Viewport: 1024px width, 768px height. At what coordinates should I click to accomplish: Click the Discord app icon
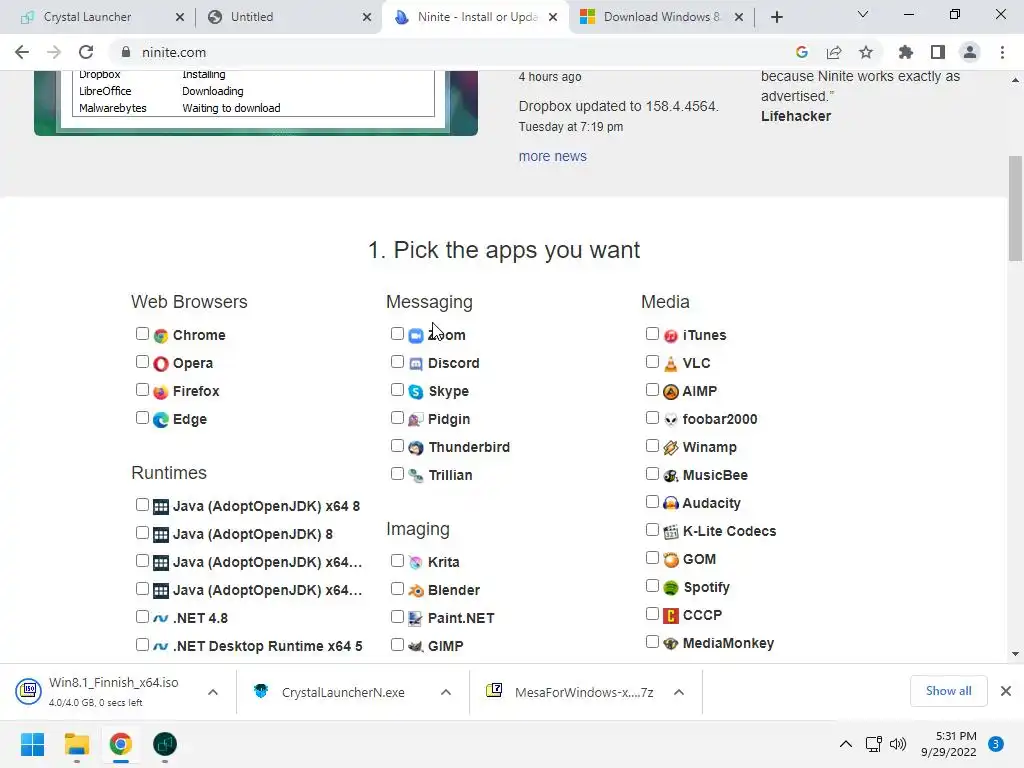pyautogui.click(x=416, y=364)
